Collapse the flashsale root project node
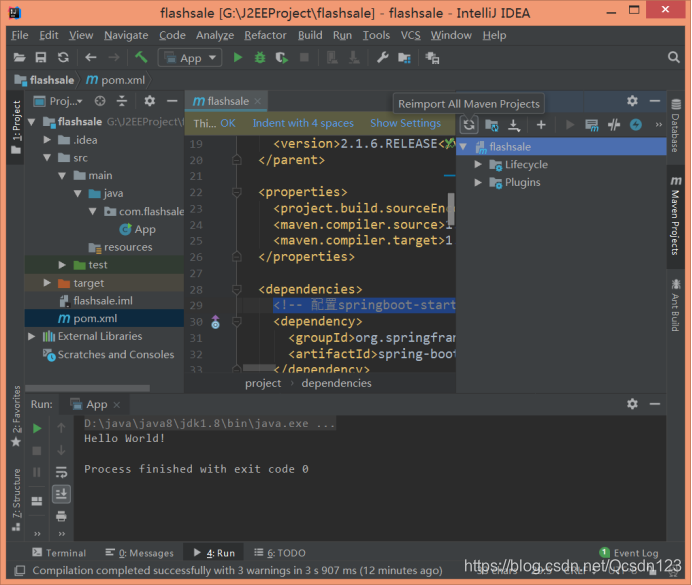This screenshot has height=585, width=692. [x=32, y=122]
